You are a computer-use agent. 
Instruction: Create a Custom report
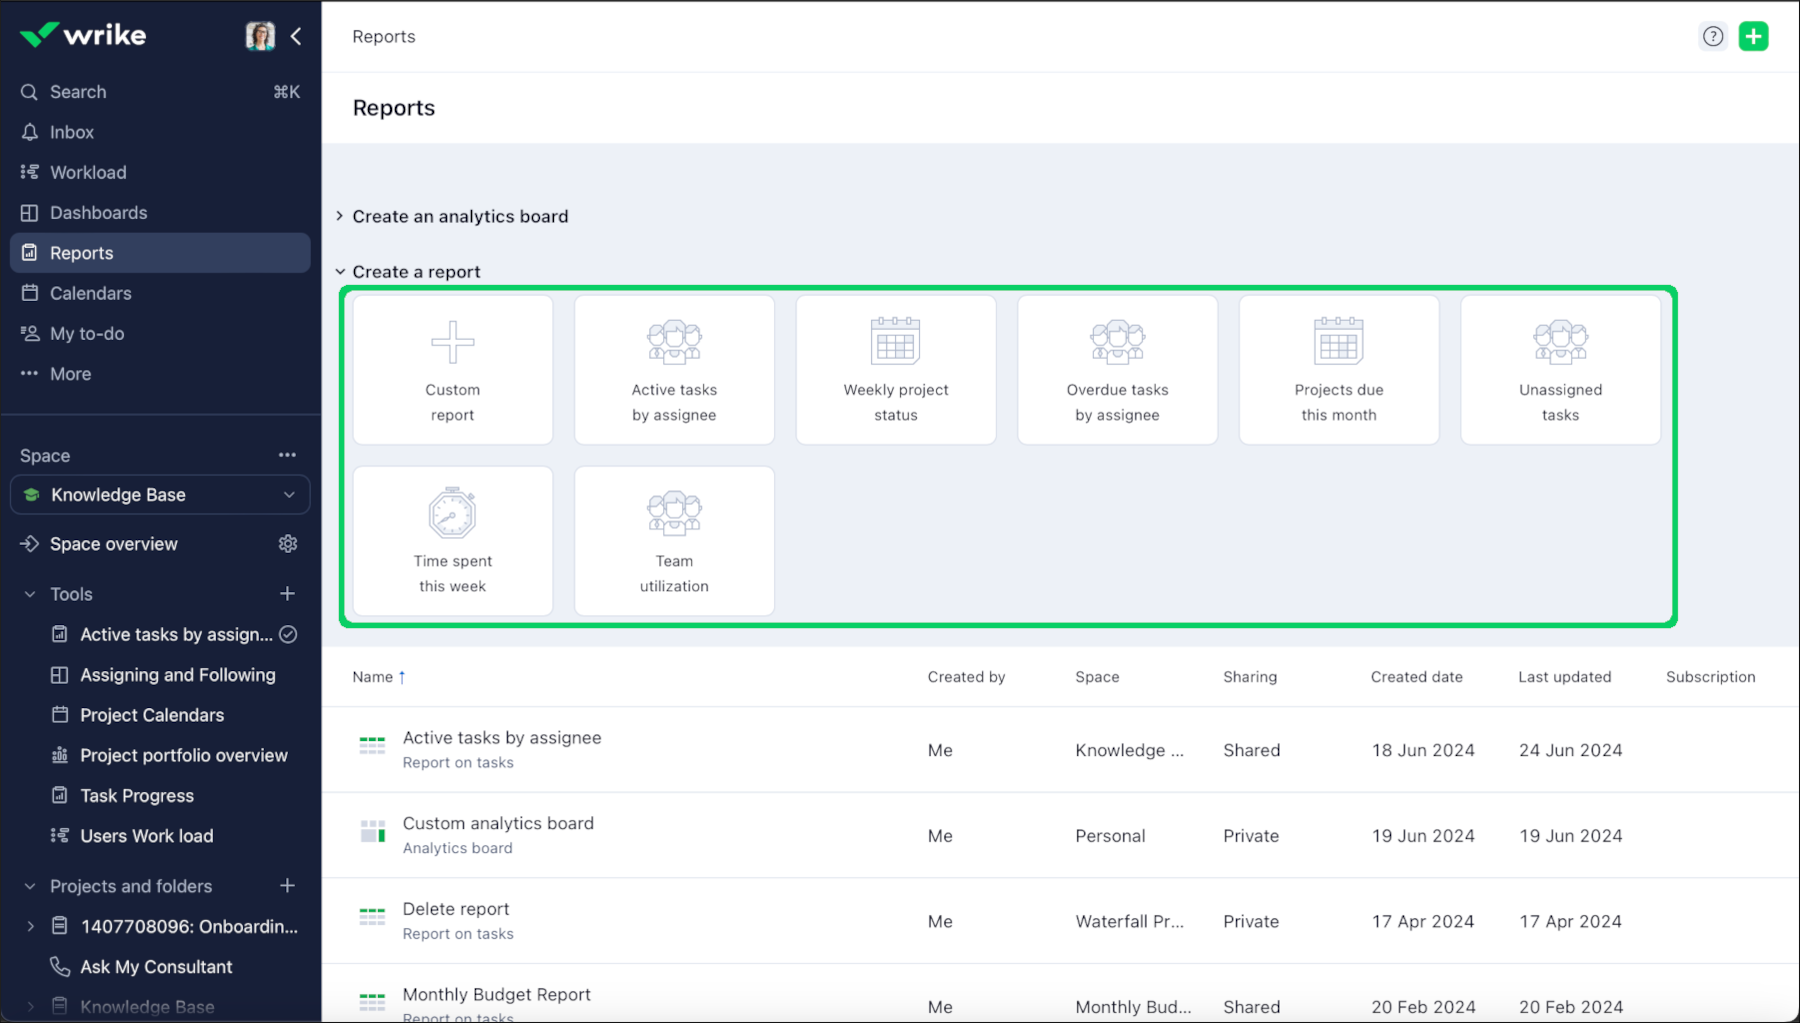453,370
